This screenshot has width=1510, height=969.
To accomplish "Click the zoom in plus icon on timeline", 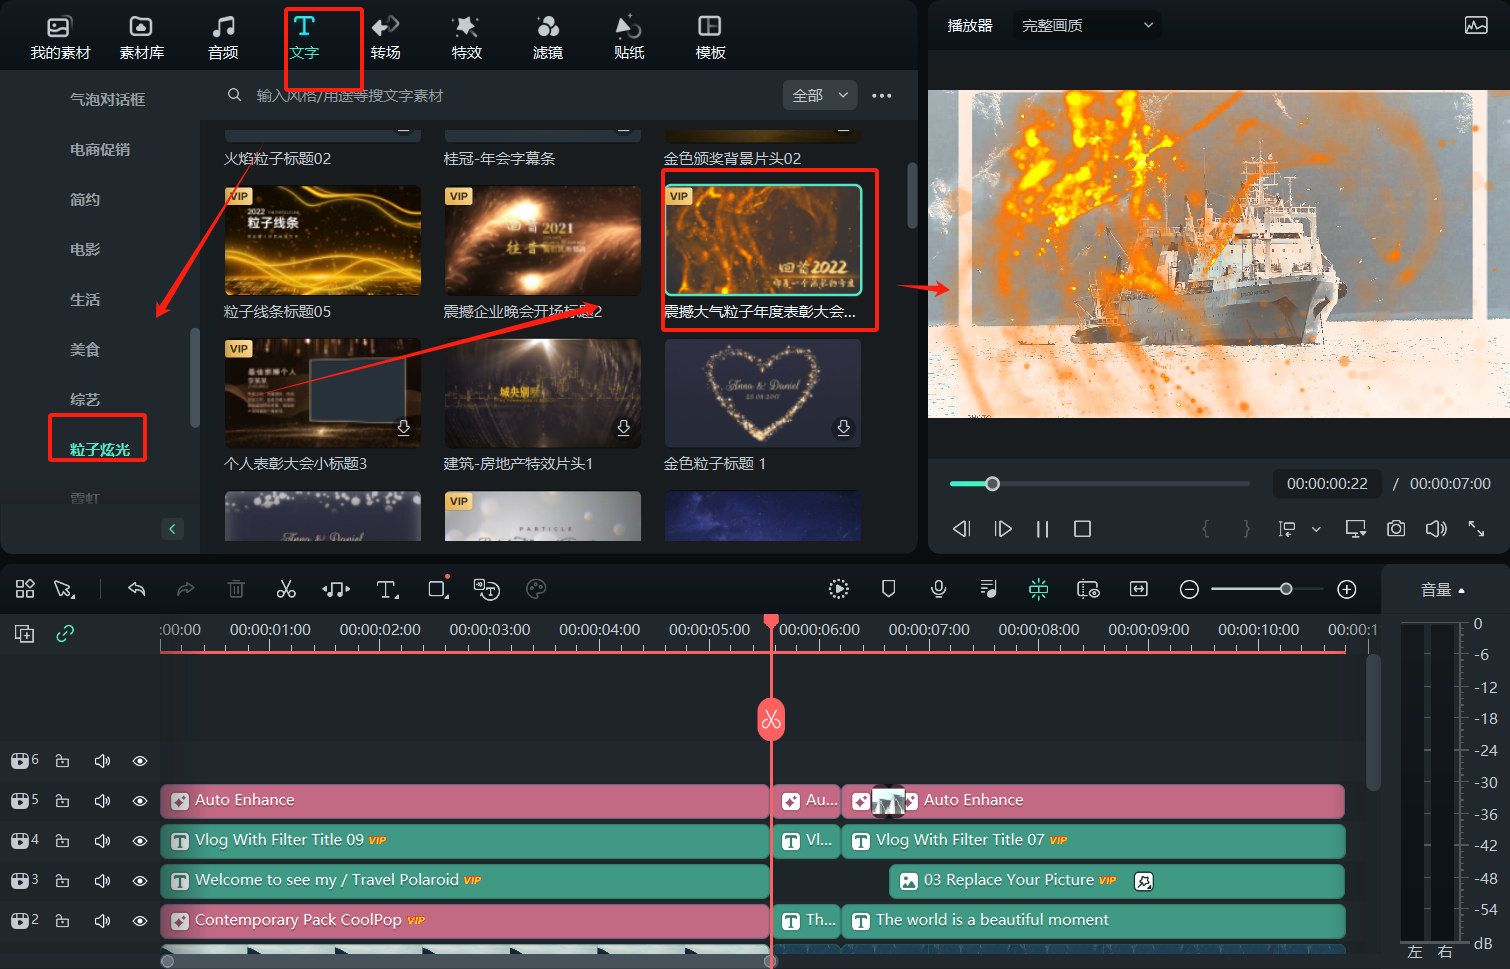I will 1347,589.
